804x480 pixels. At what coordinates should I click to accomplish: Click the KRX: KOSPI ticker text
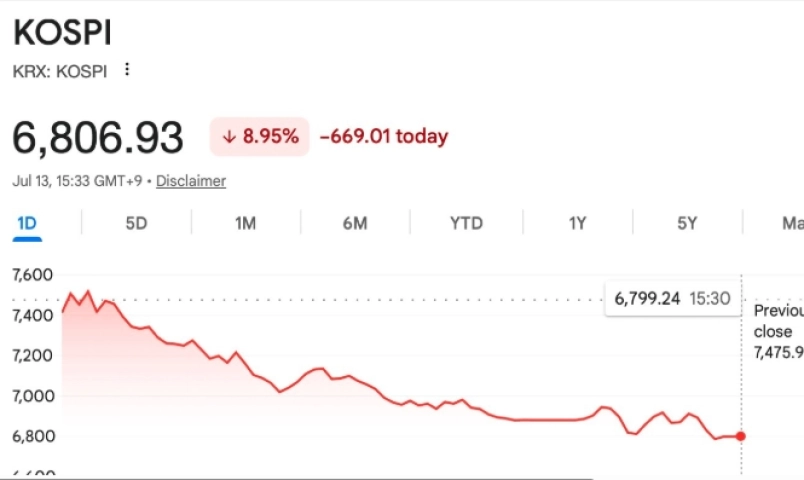(x=60, y=71)
